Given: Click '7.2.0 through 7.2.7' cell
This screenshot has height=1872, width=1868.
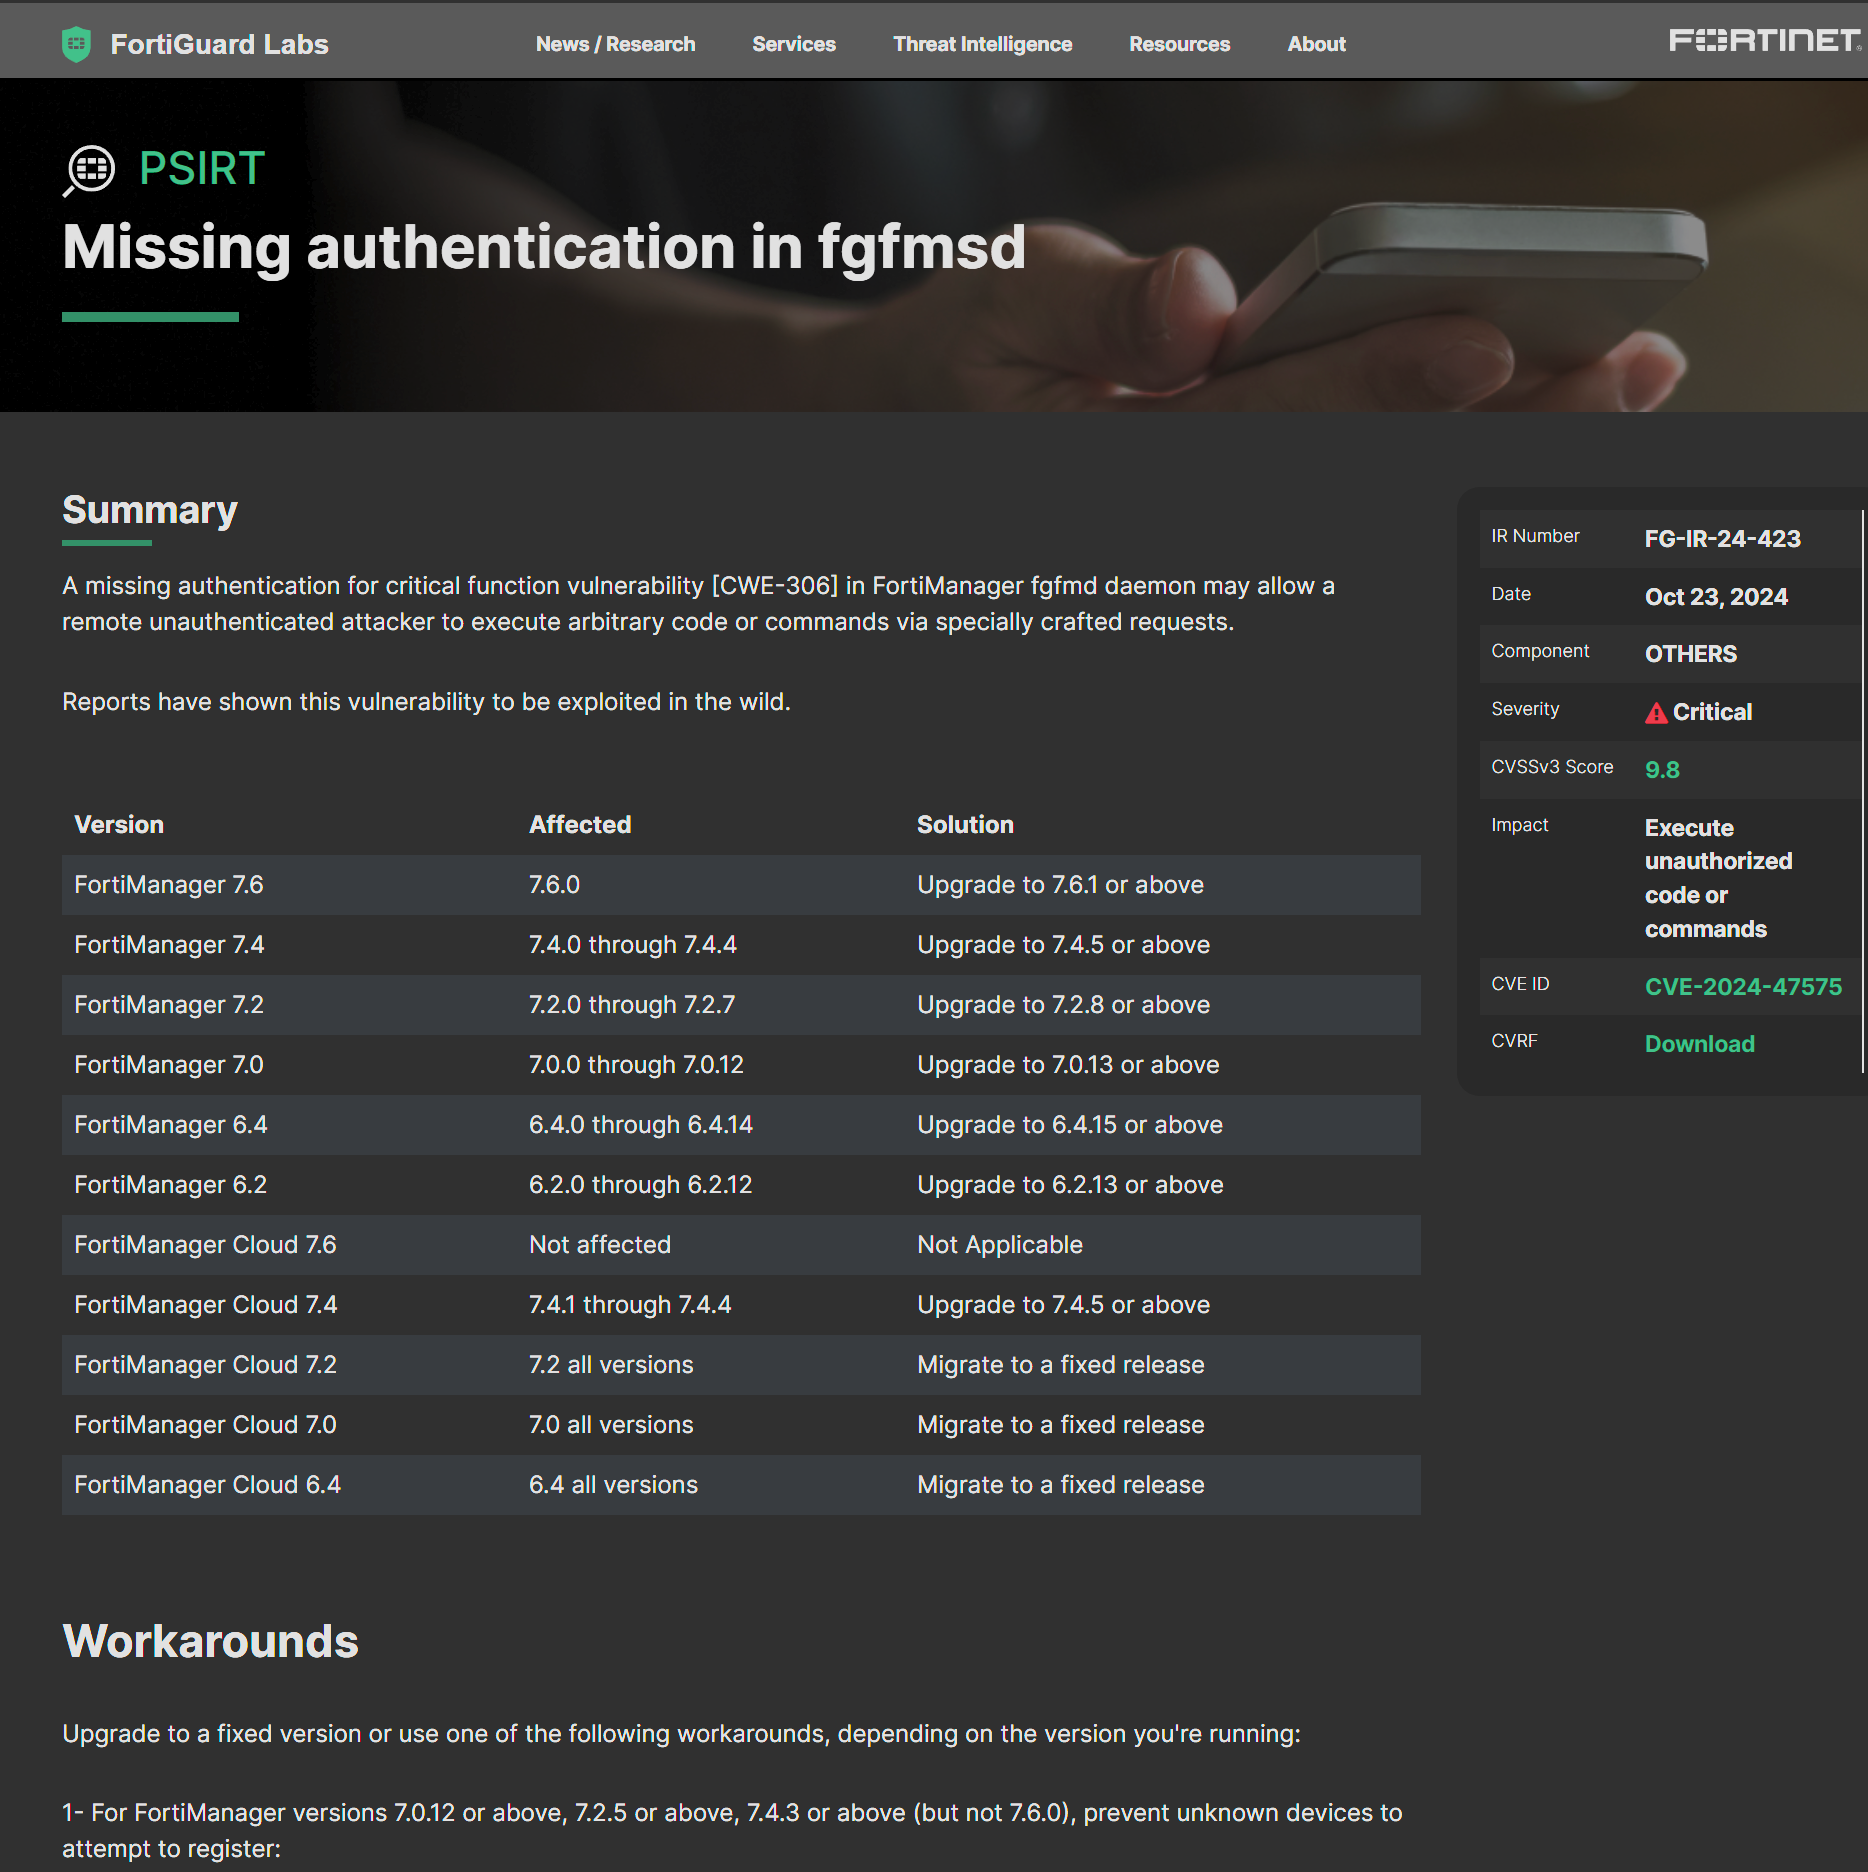Looking at the screenshot, I should coord(632,1004).
